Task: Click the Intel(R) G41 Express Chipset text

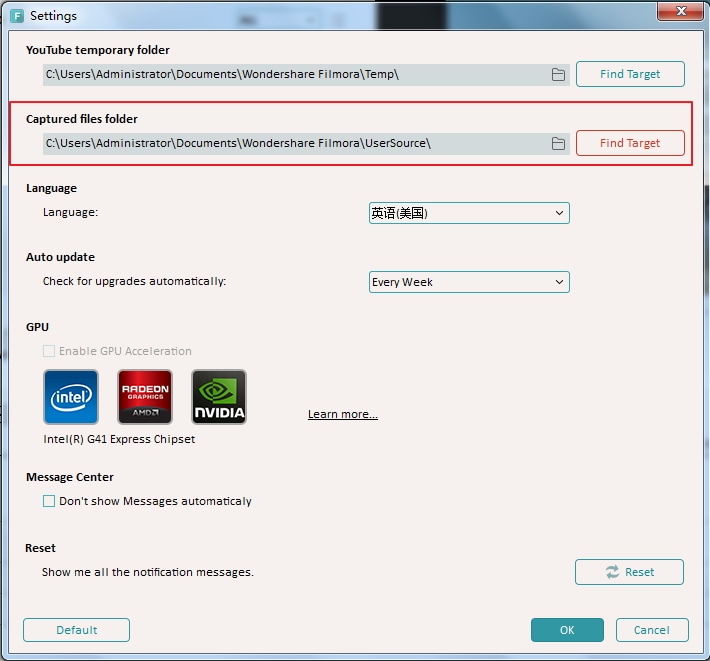Action: tap(119, 439)
